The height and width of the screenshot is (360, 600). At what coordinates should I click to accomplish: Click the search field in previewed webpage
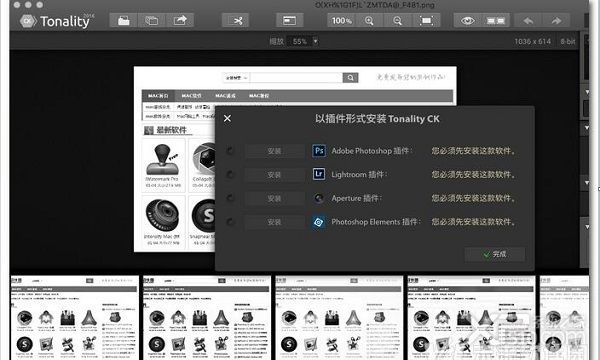[x=296, y=78]
